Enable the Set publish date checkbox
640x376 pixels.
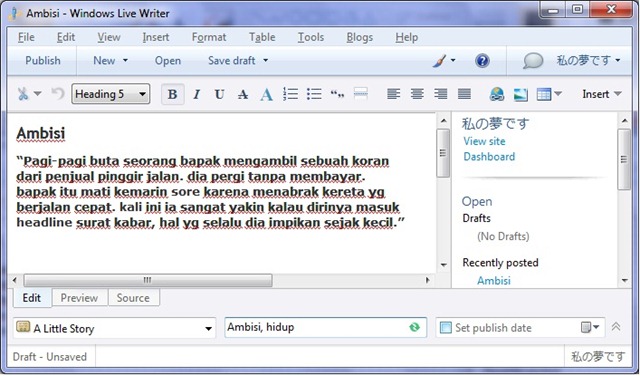[x=446, y=328]
